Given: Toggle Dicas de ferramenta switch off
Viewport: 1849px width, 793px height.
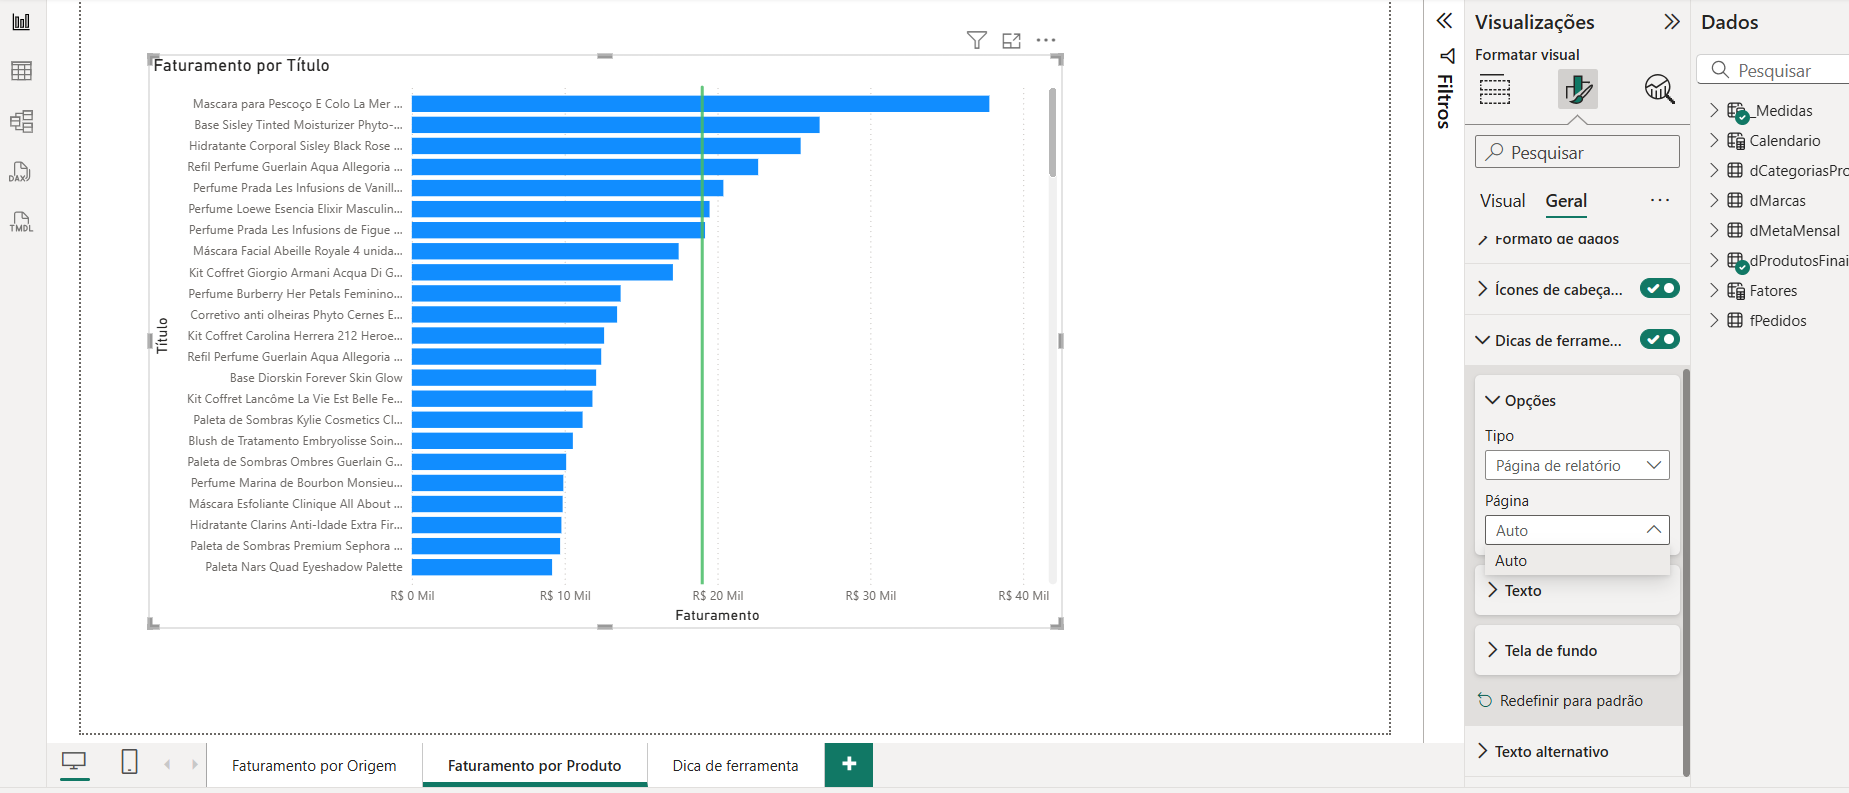Looking at the screenshot, I should click(1660, 339).
